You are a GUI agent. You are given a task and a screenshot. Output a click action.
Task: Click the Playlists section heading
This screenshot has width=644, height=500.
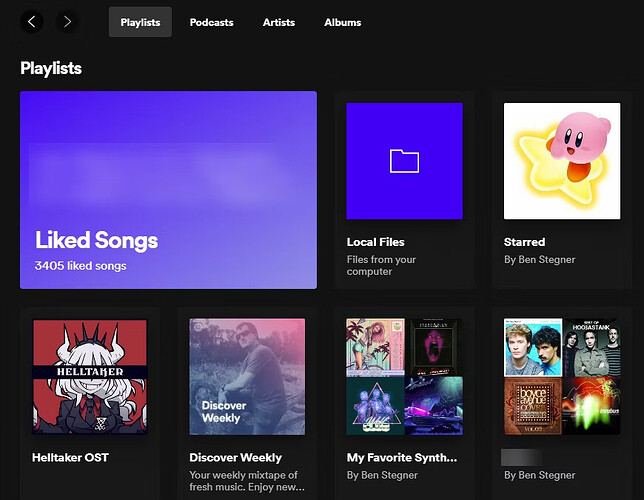tap(51, 68)
